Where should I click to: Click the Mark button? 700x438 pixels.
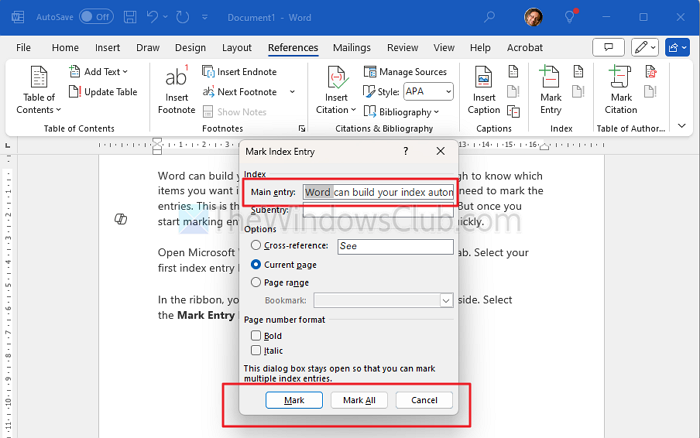pos(294,400)
